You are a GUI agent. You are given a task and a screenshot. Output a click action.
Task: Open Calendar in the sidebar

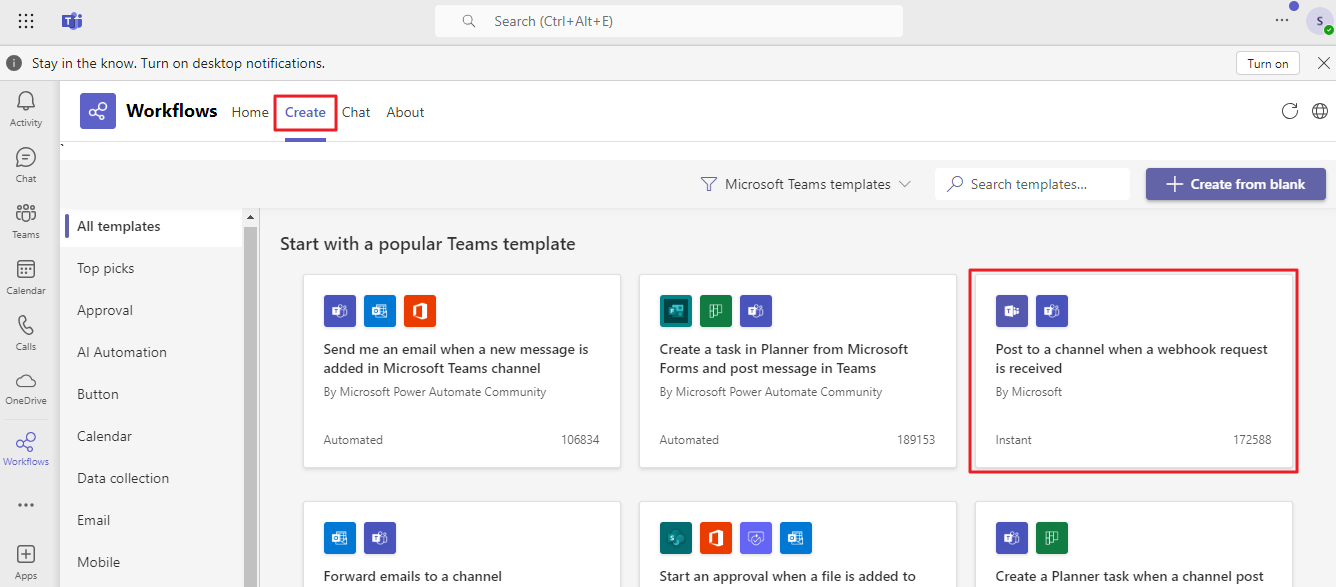point(26,277)
